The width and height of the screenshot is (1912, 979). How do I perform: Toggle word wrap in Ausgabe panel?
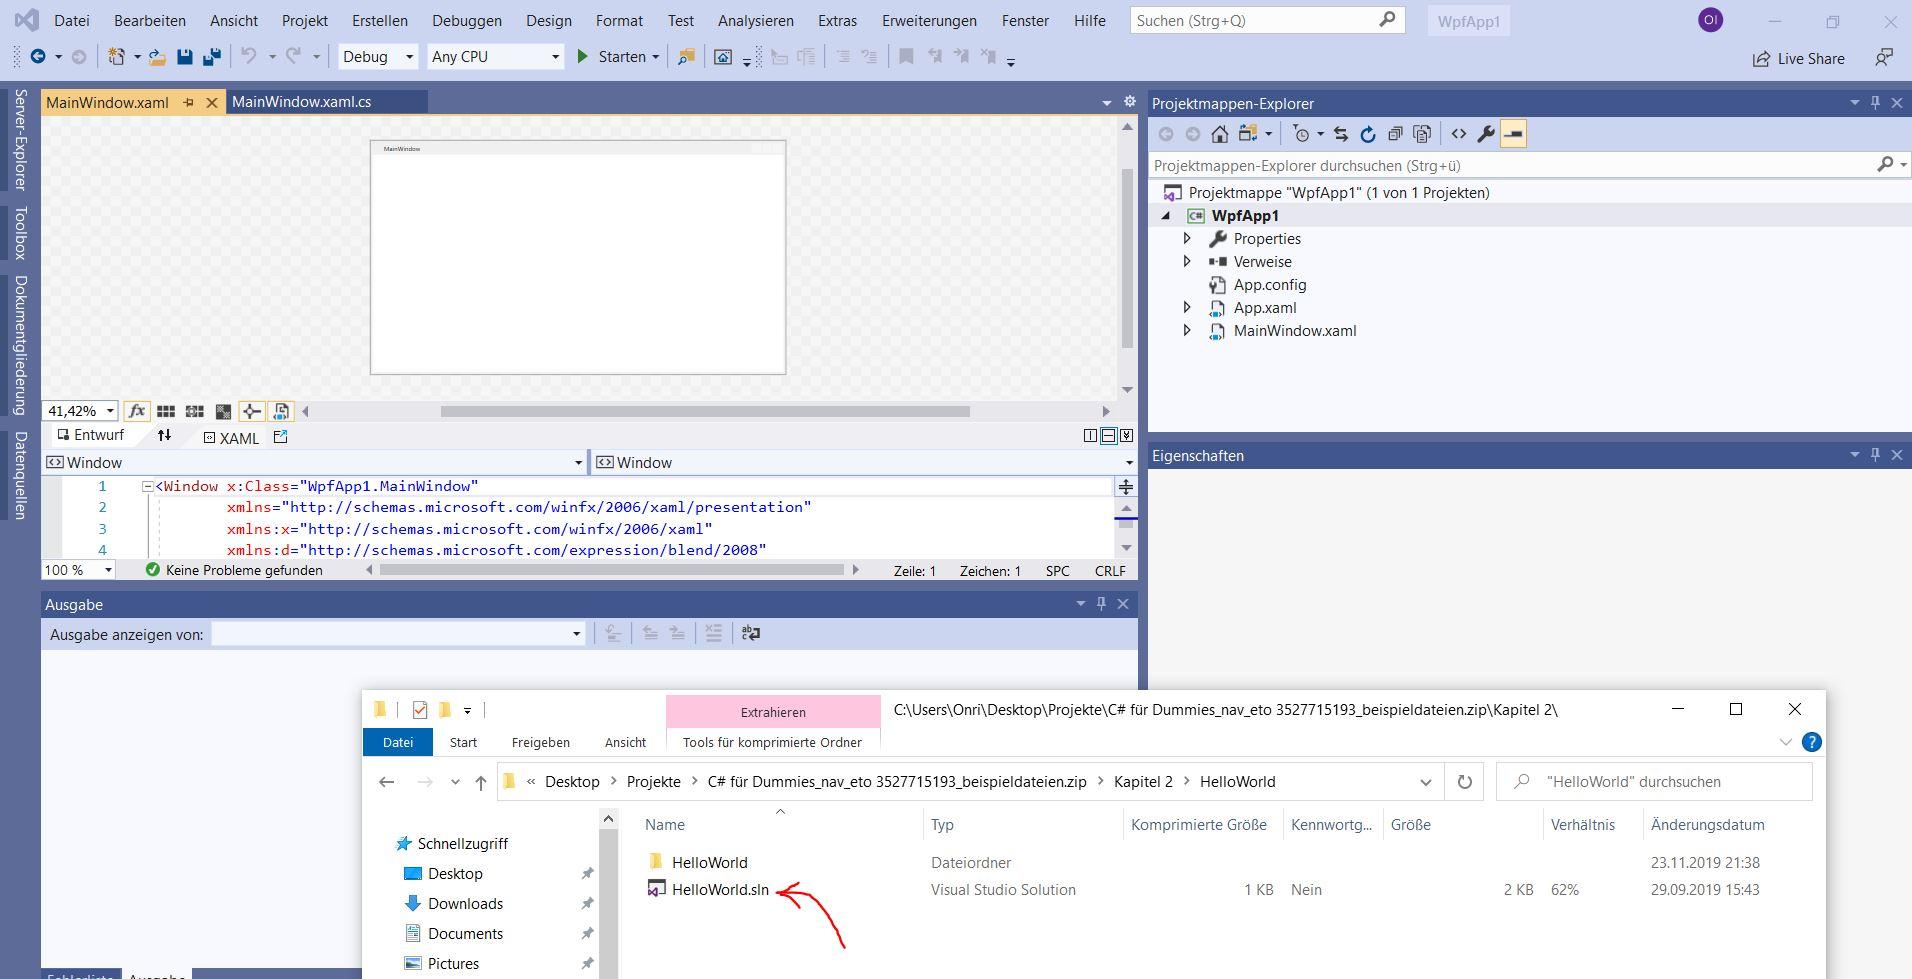tap(751, 633)
